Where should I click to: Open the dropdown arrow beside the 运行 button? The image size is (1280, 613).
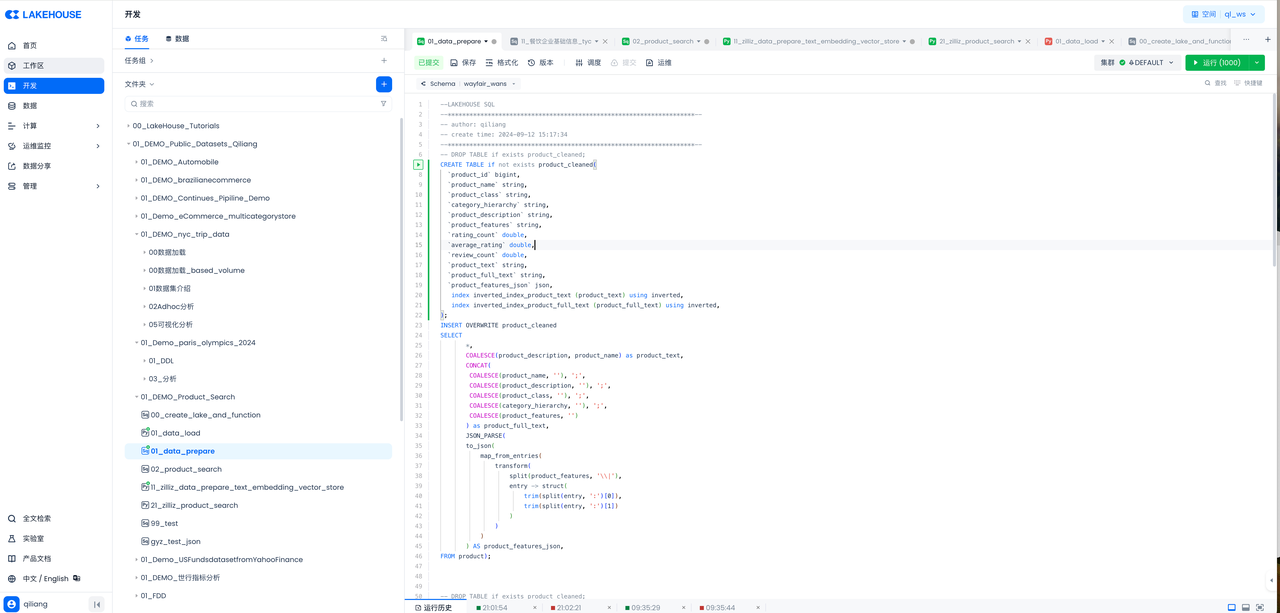tap(1257, 63)
